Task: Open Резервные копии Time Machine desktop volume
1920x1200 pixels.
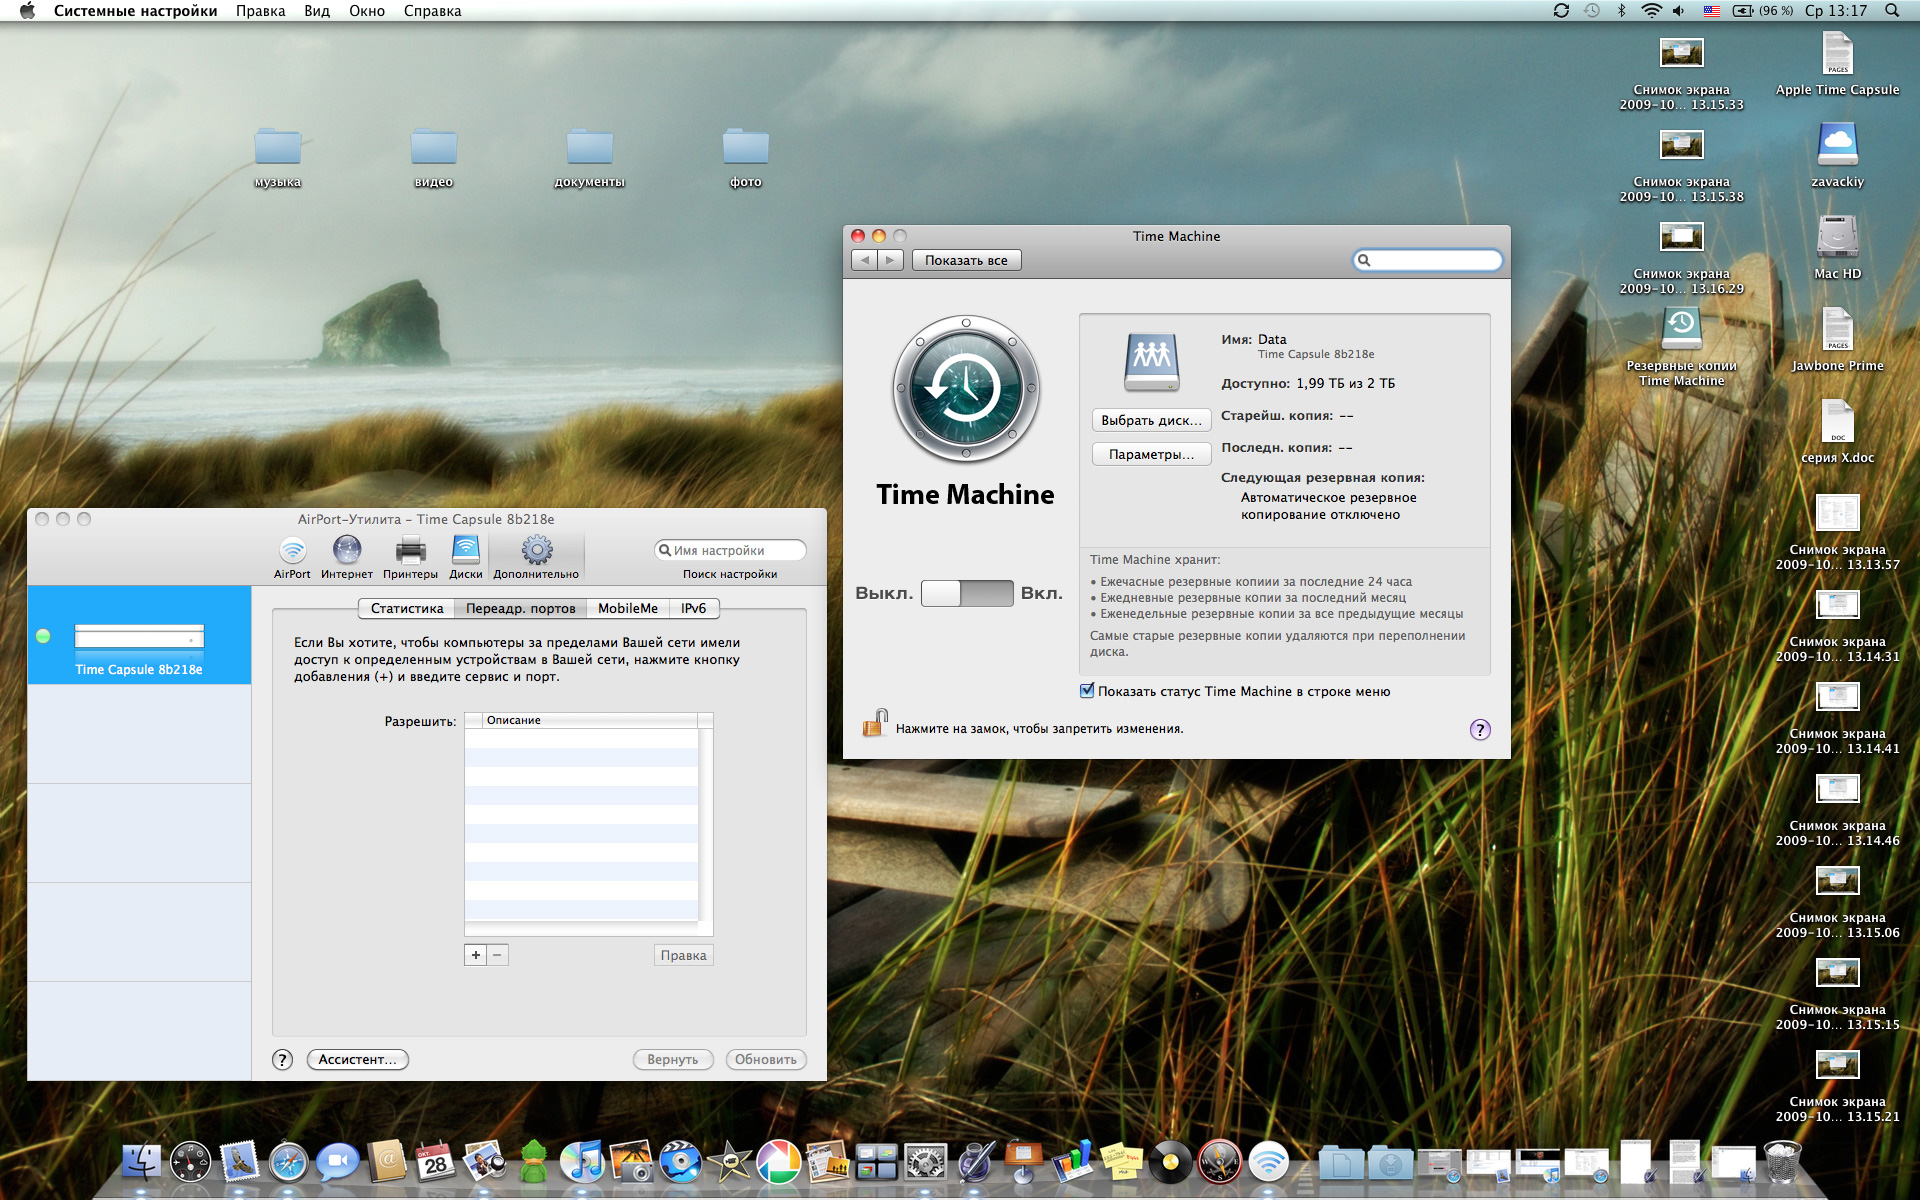Action: point(1682,346)
